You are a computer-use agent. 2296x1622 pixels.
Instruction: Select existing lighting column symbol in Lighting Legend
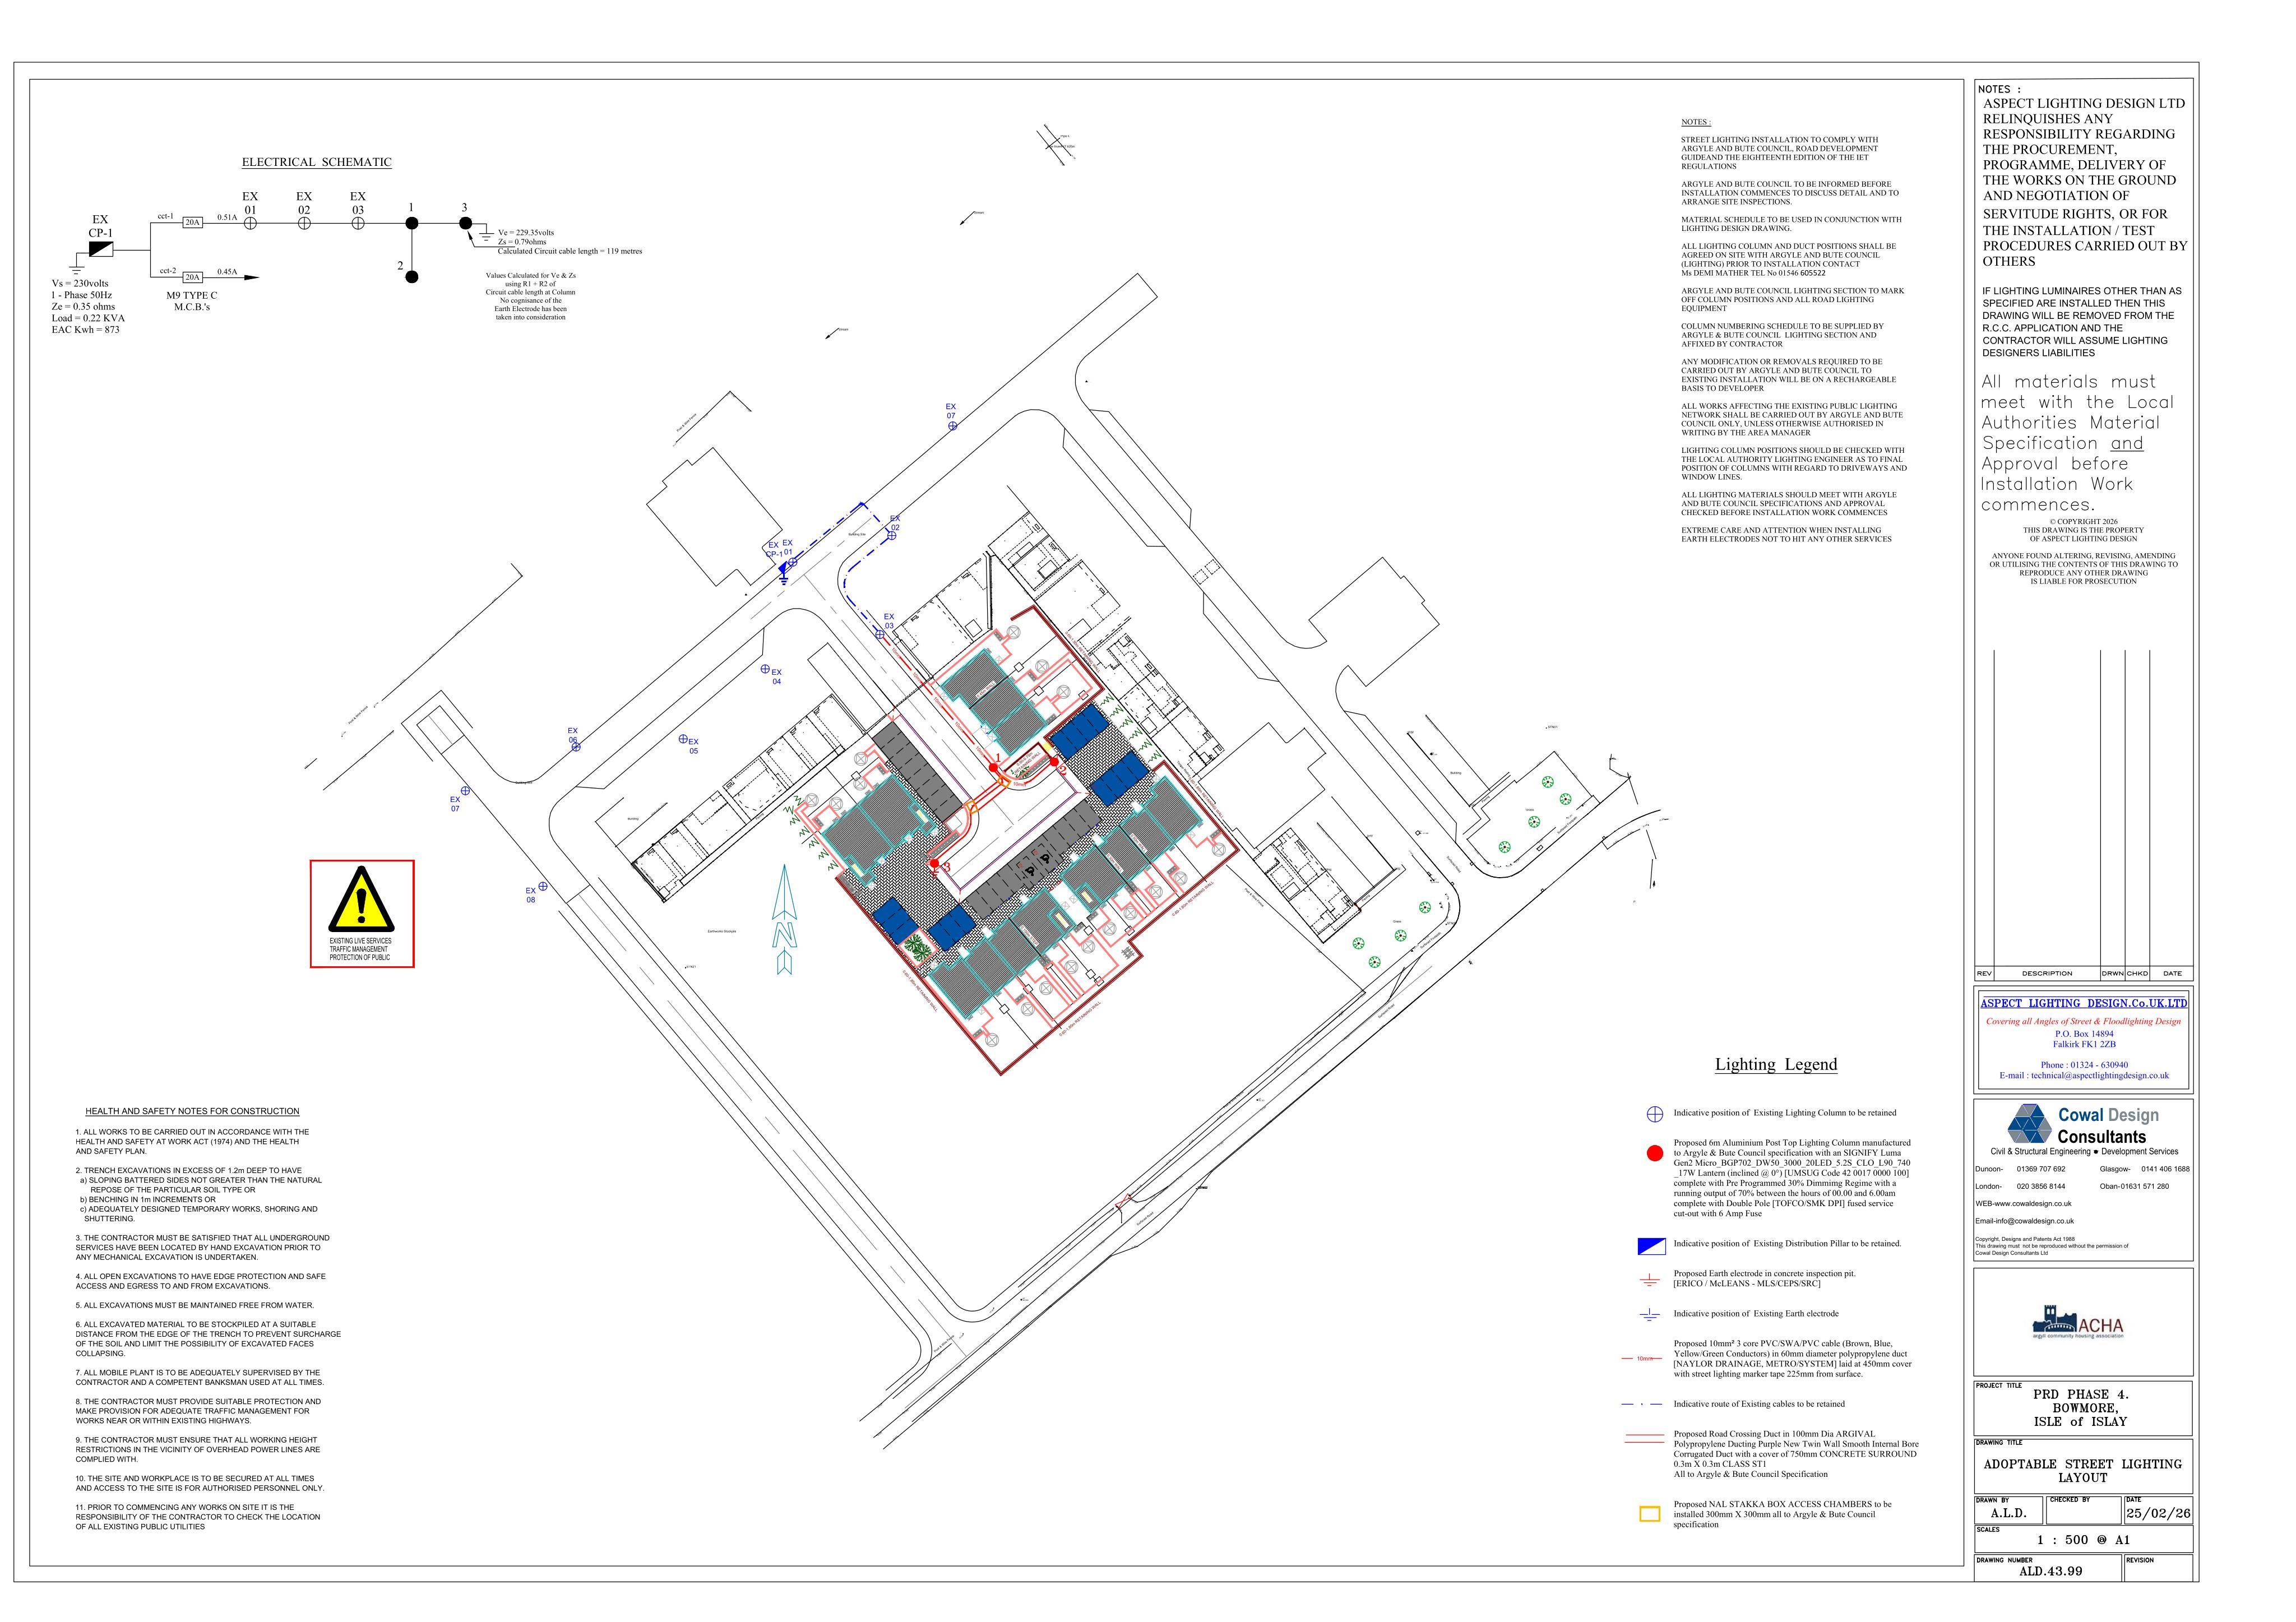pyautogui.click(x=1655, y=1113)
